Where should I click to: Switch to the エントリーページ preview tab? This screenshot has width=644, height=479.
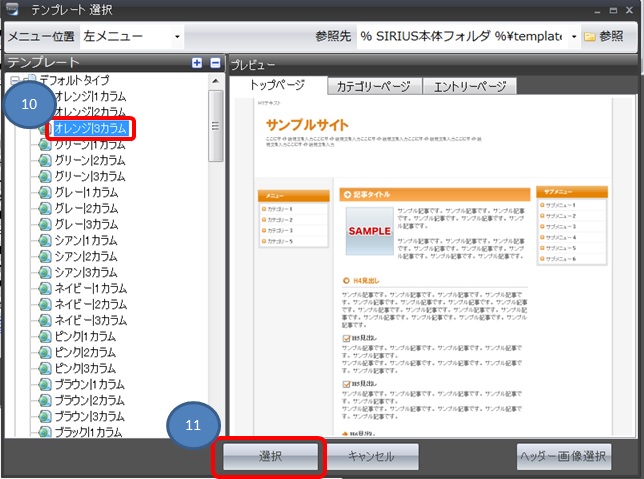pos(469,87)
